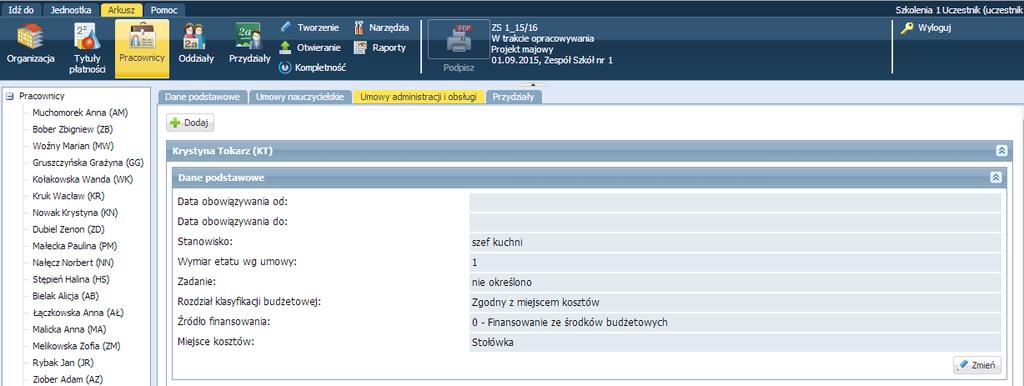The width and height of the screenshot is (1024, 386).
Task: Select Melikowska Zofia (ZM) in tree
Action: tap(76, 346)
